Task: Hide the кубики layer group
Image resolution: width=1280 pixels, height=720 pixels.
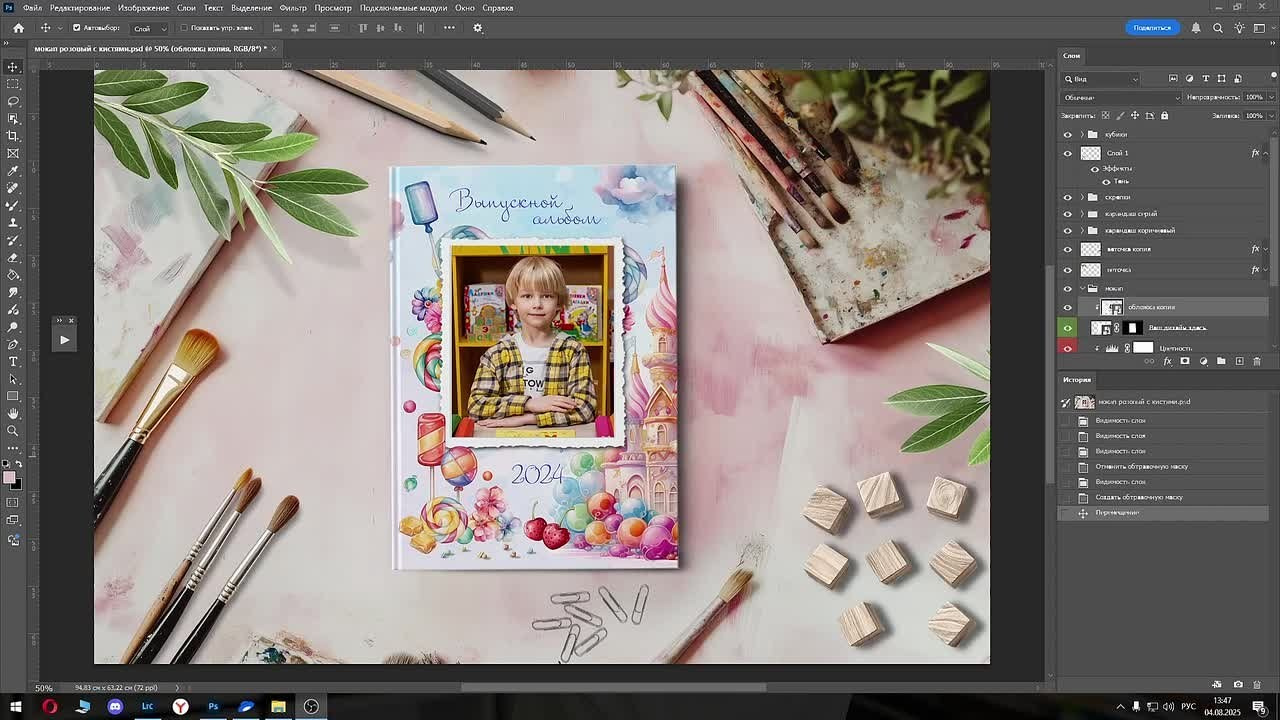Action: tap(1068, 134)
